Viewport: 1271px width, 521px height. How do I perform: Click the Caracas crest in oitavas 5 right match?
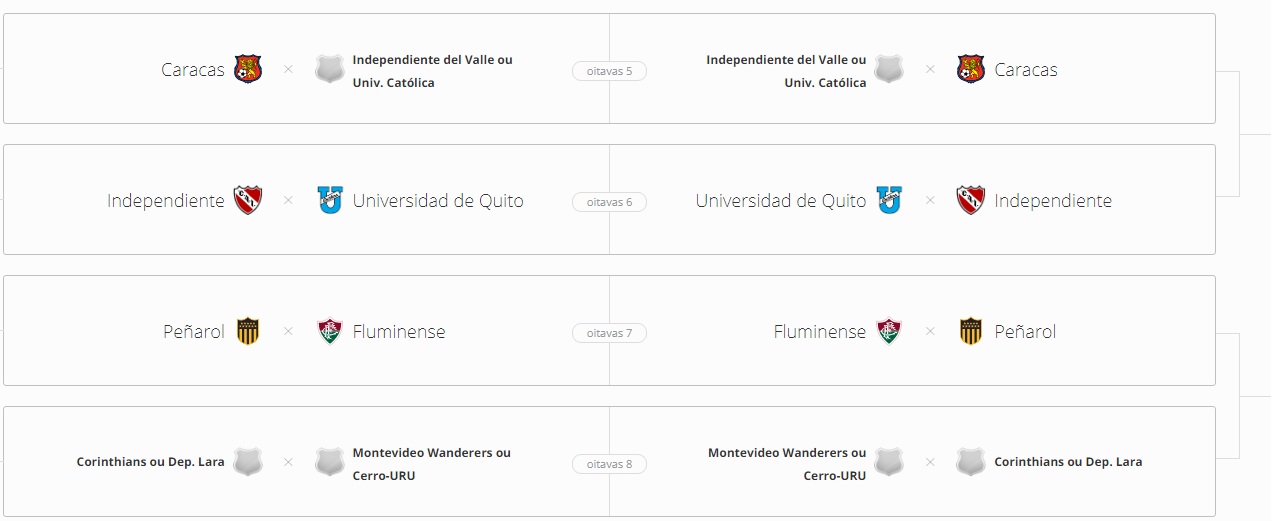(x=970, y=69)
